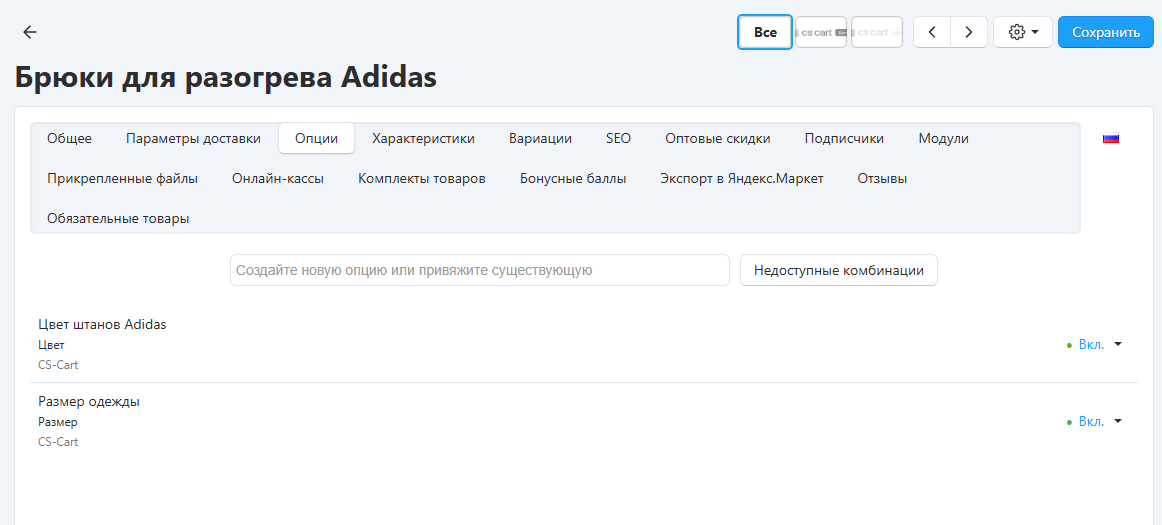Open the gear settings dropdown

coord(1023,32)
